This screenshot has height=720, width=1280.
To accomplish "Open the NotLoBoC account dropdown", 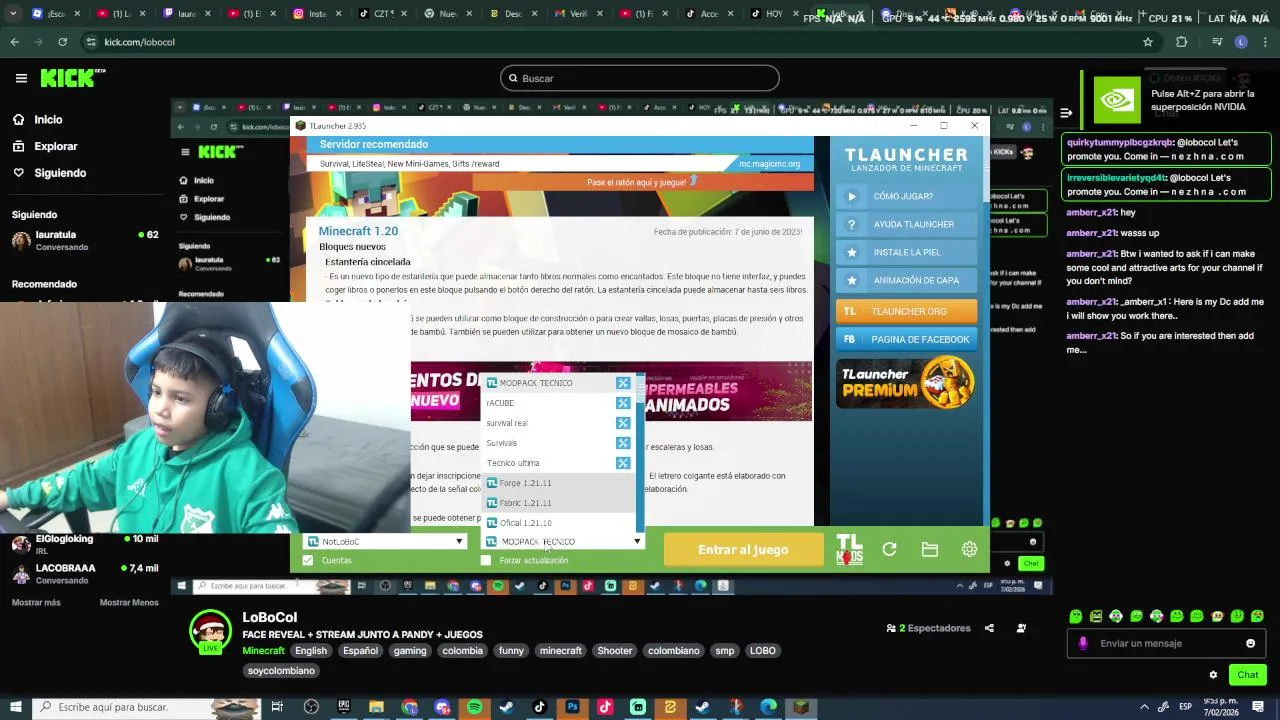I will tap(385, 541).
